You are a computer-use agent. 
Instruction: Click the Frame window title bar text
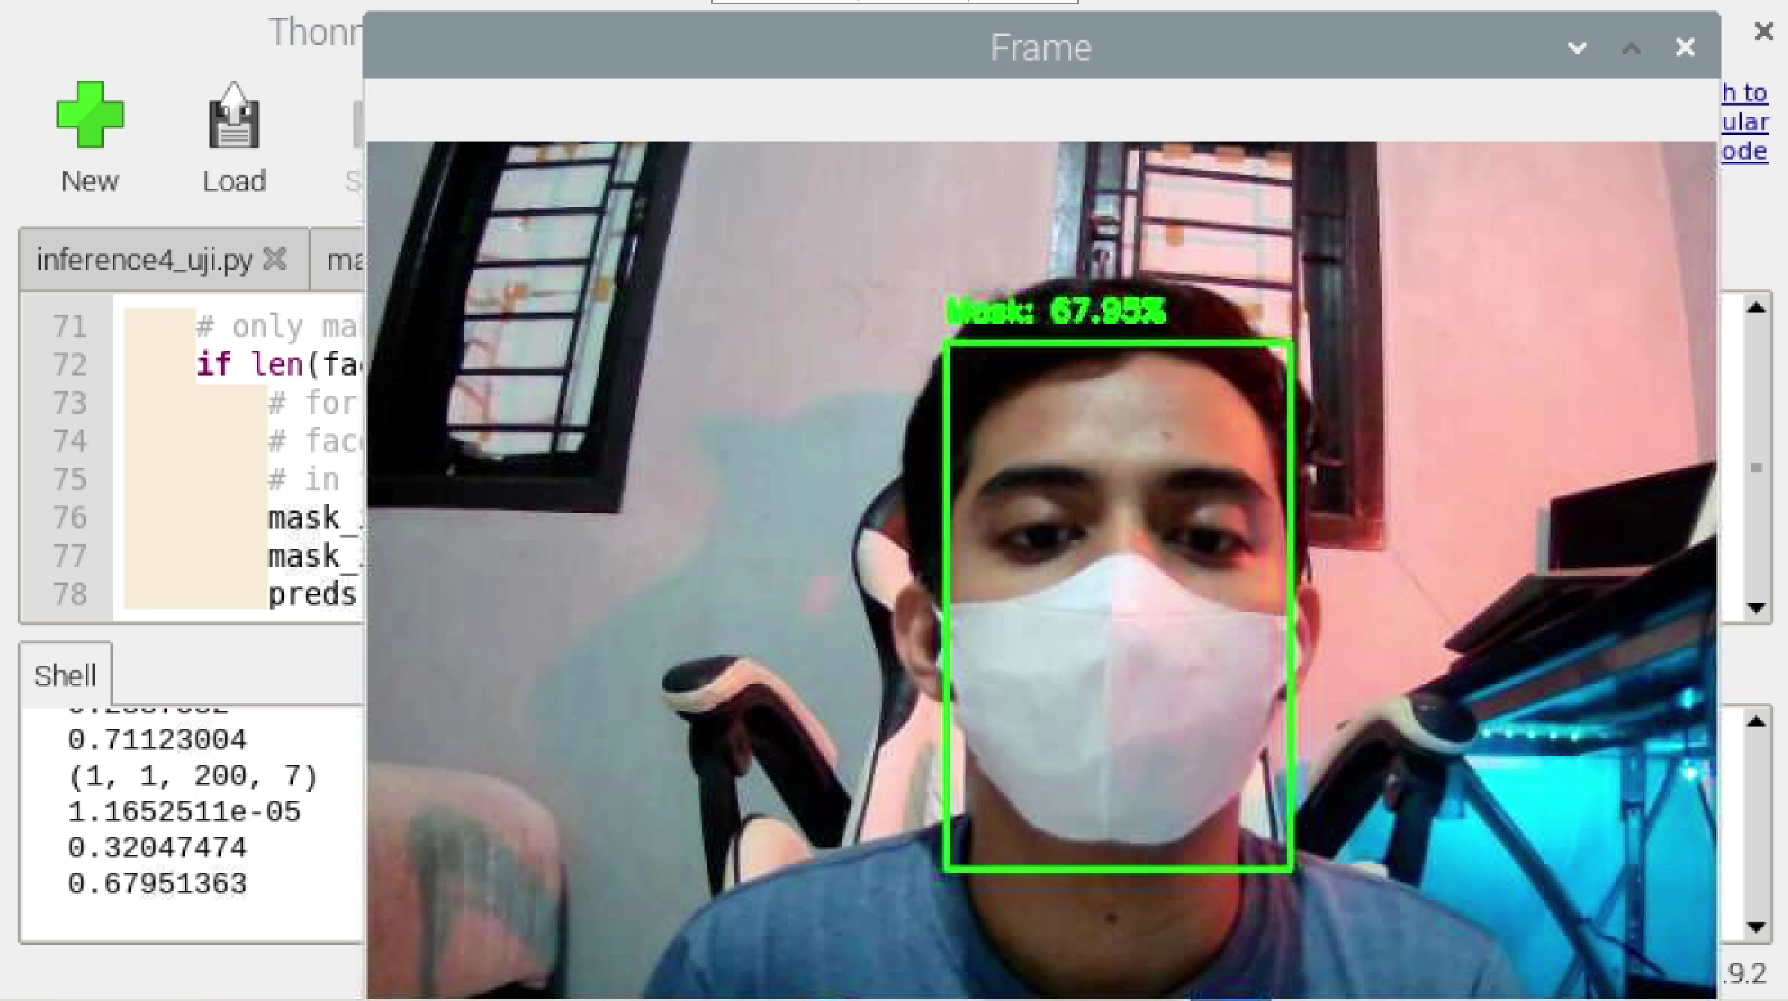coord(1040,48)
